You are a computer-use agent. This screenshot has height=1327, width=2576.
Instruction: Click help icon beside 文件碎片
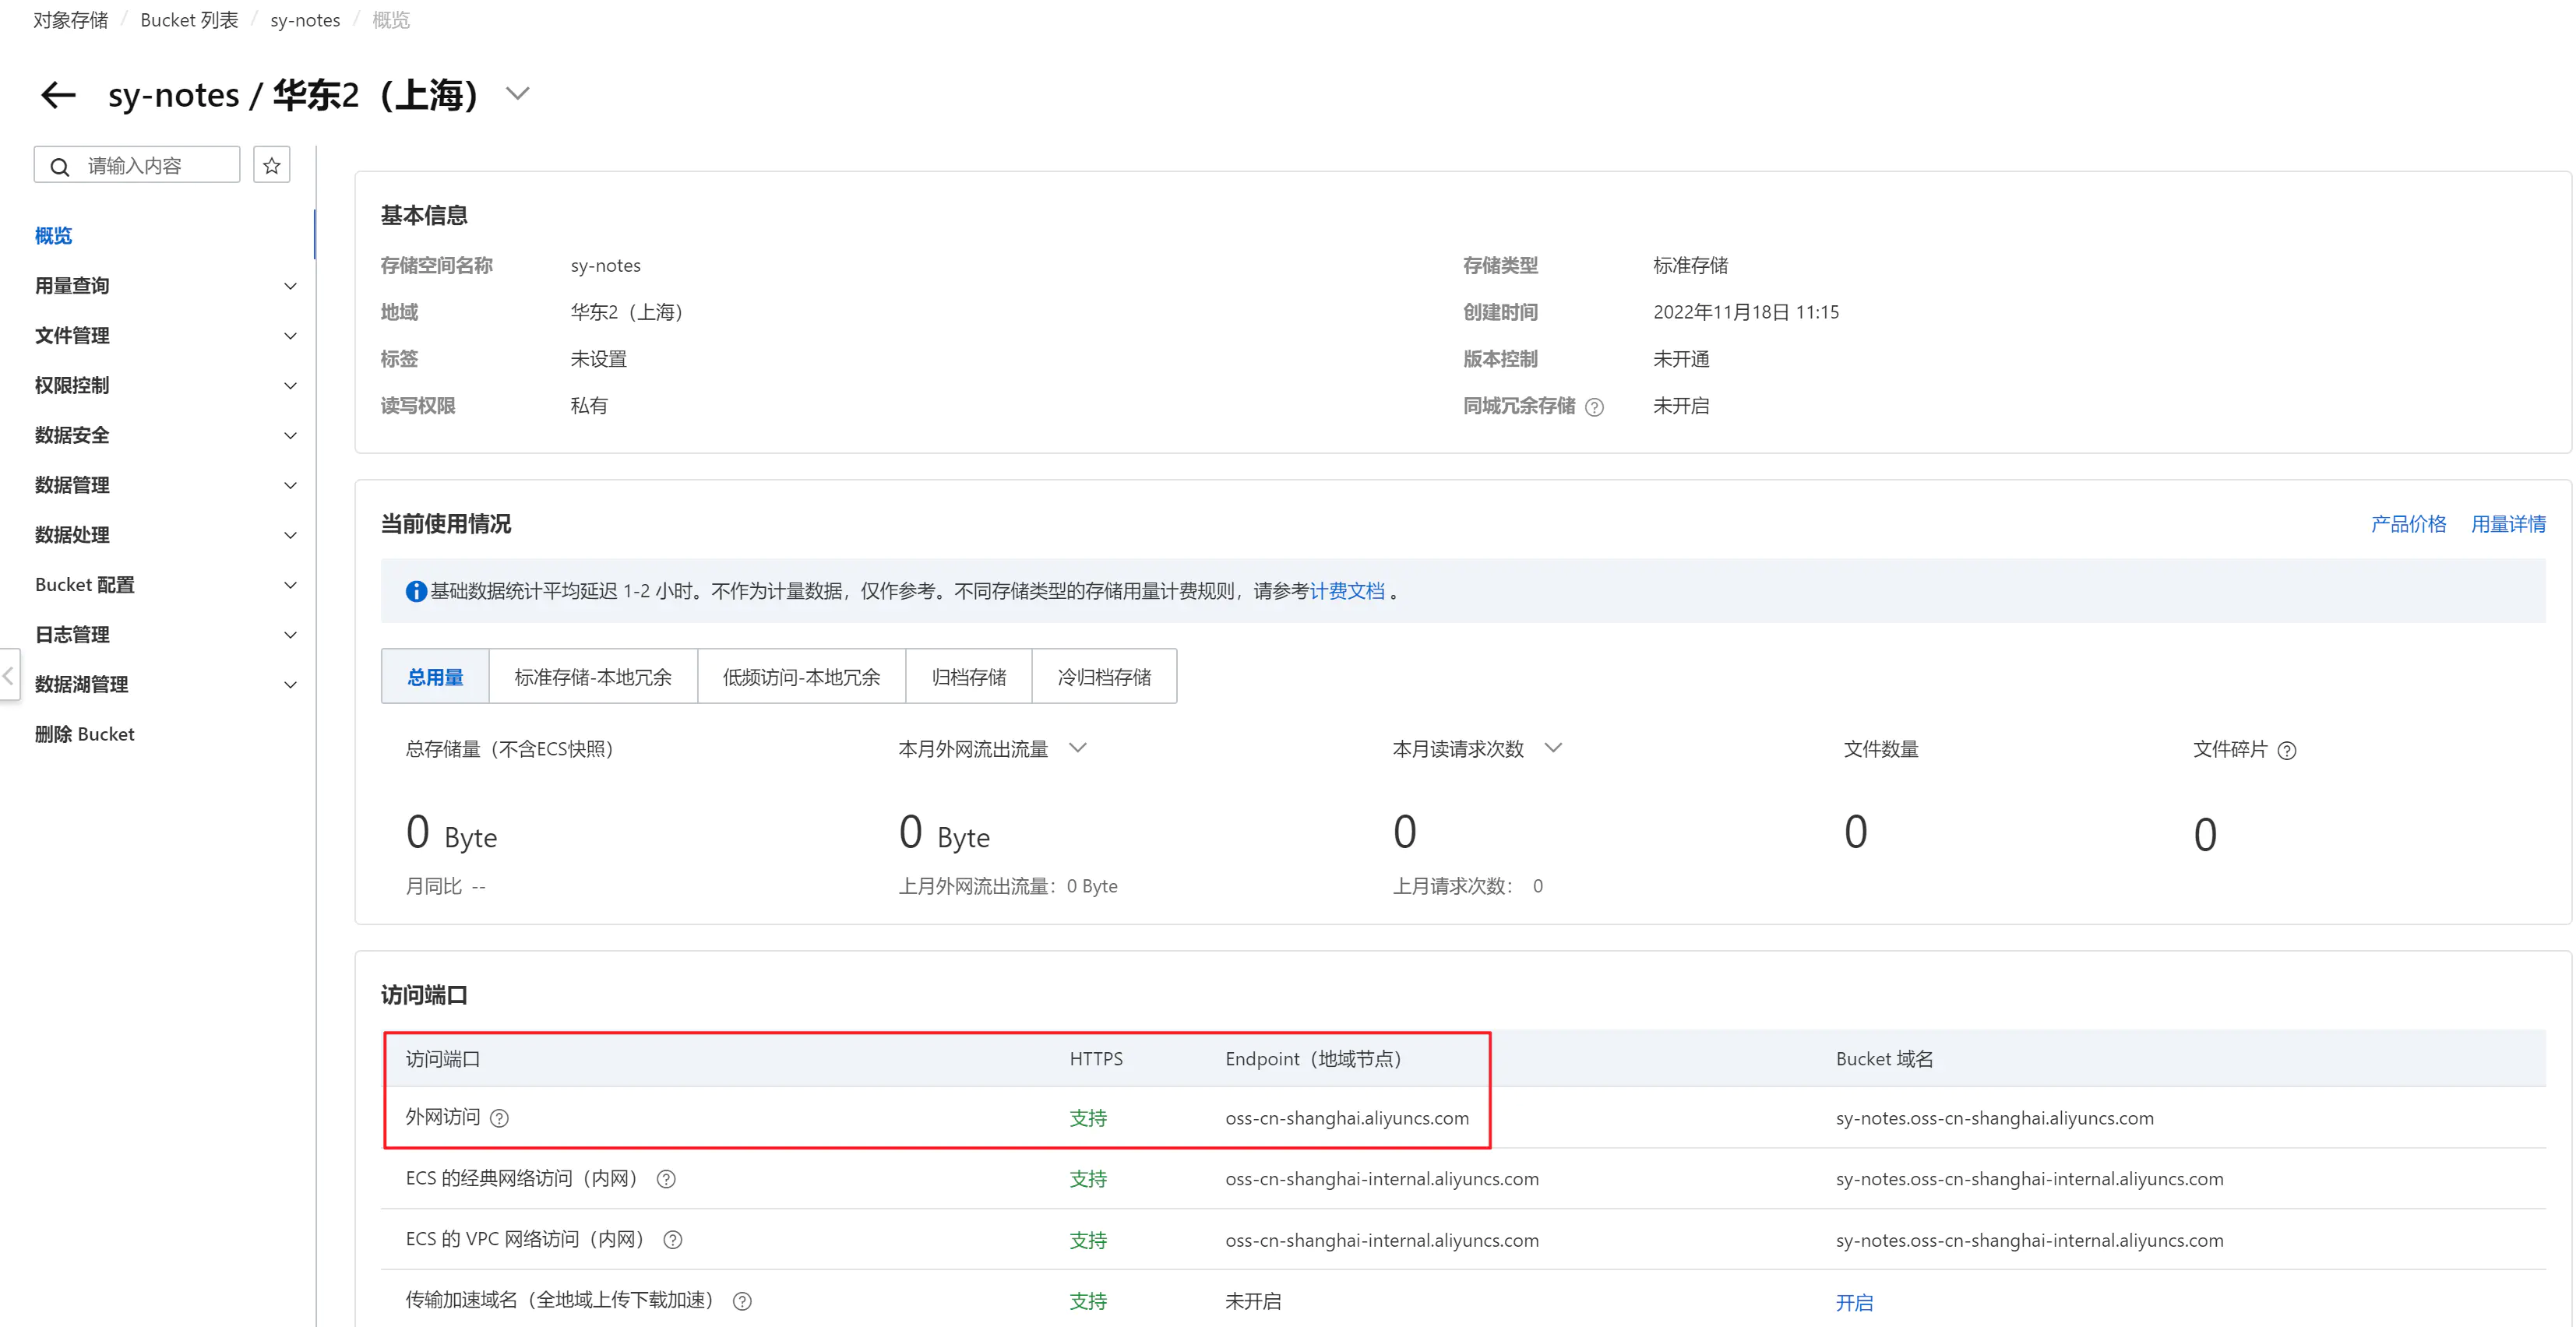[2286, 751]
